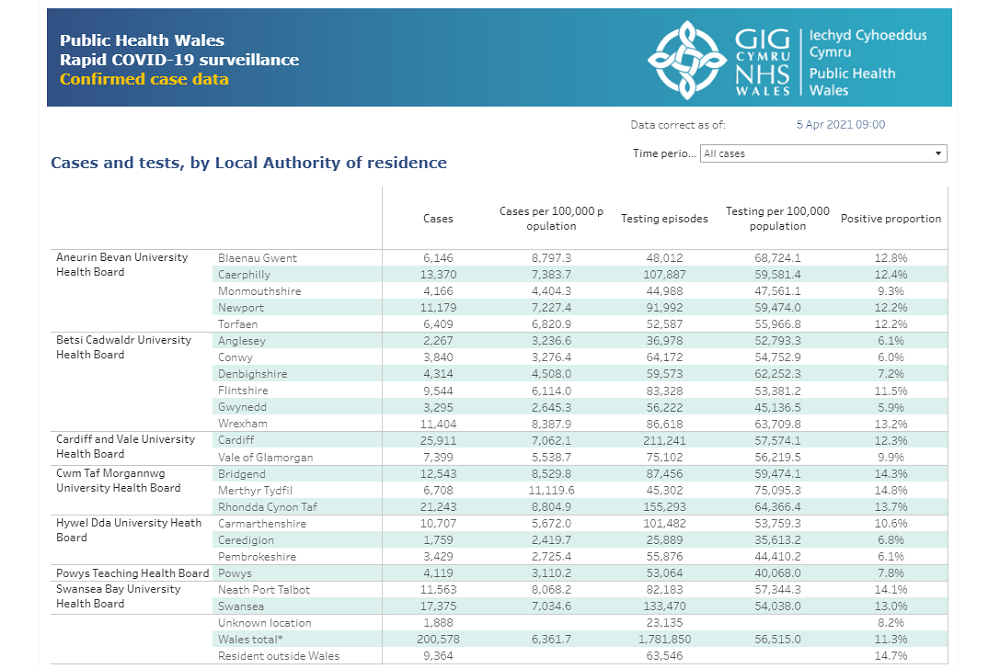Click the Blaenau Gwent row name
The height and width of the screenshot is (666, 1000).
click(258, 258)
